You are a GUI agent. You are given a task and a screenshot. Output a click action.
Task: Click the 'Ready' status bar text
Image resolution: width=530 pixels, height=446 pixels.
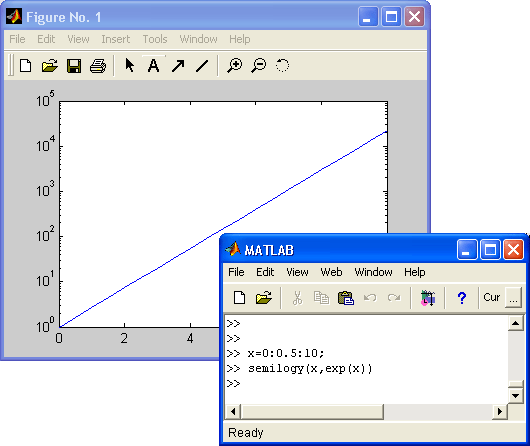(246, 432)
